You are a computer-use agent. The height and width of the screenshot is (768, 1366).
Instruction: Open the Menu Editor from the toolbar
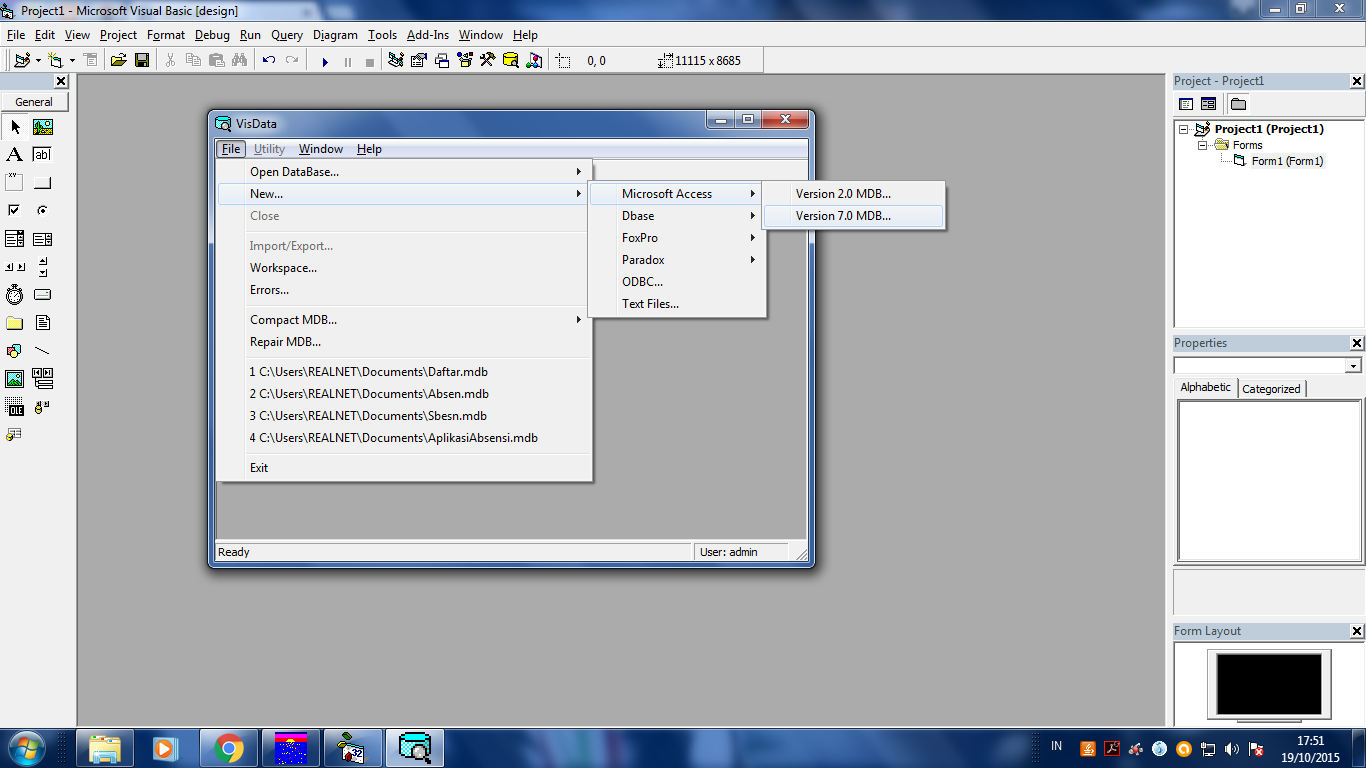coord(89,60)
